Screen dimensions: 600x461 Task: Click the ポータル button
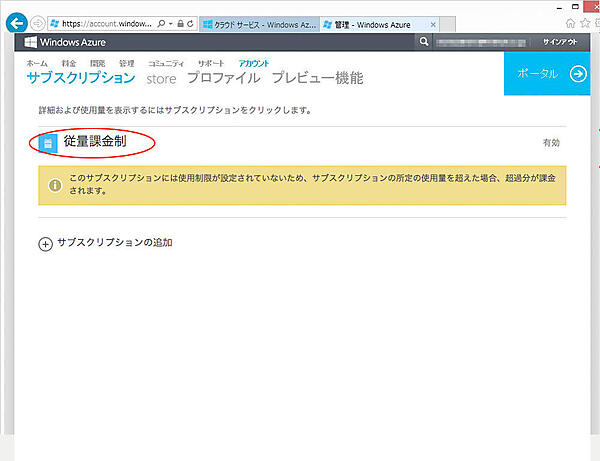click(x=547, y=73)
